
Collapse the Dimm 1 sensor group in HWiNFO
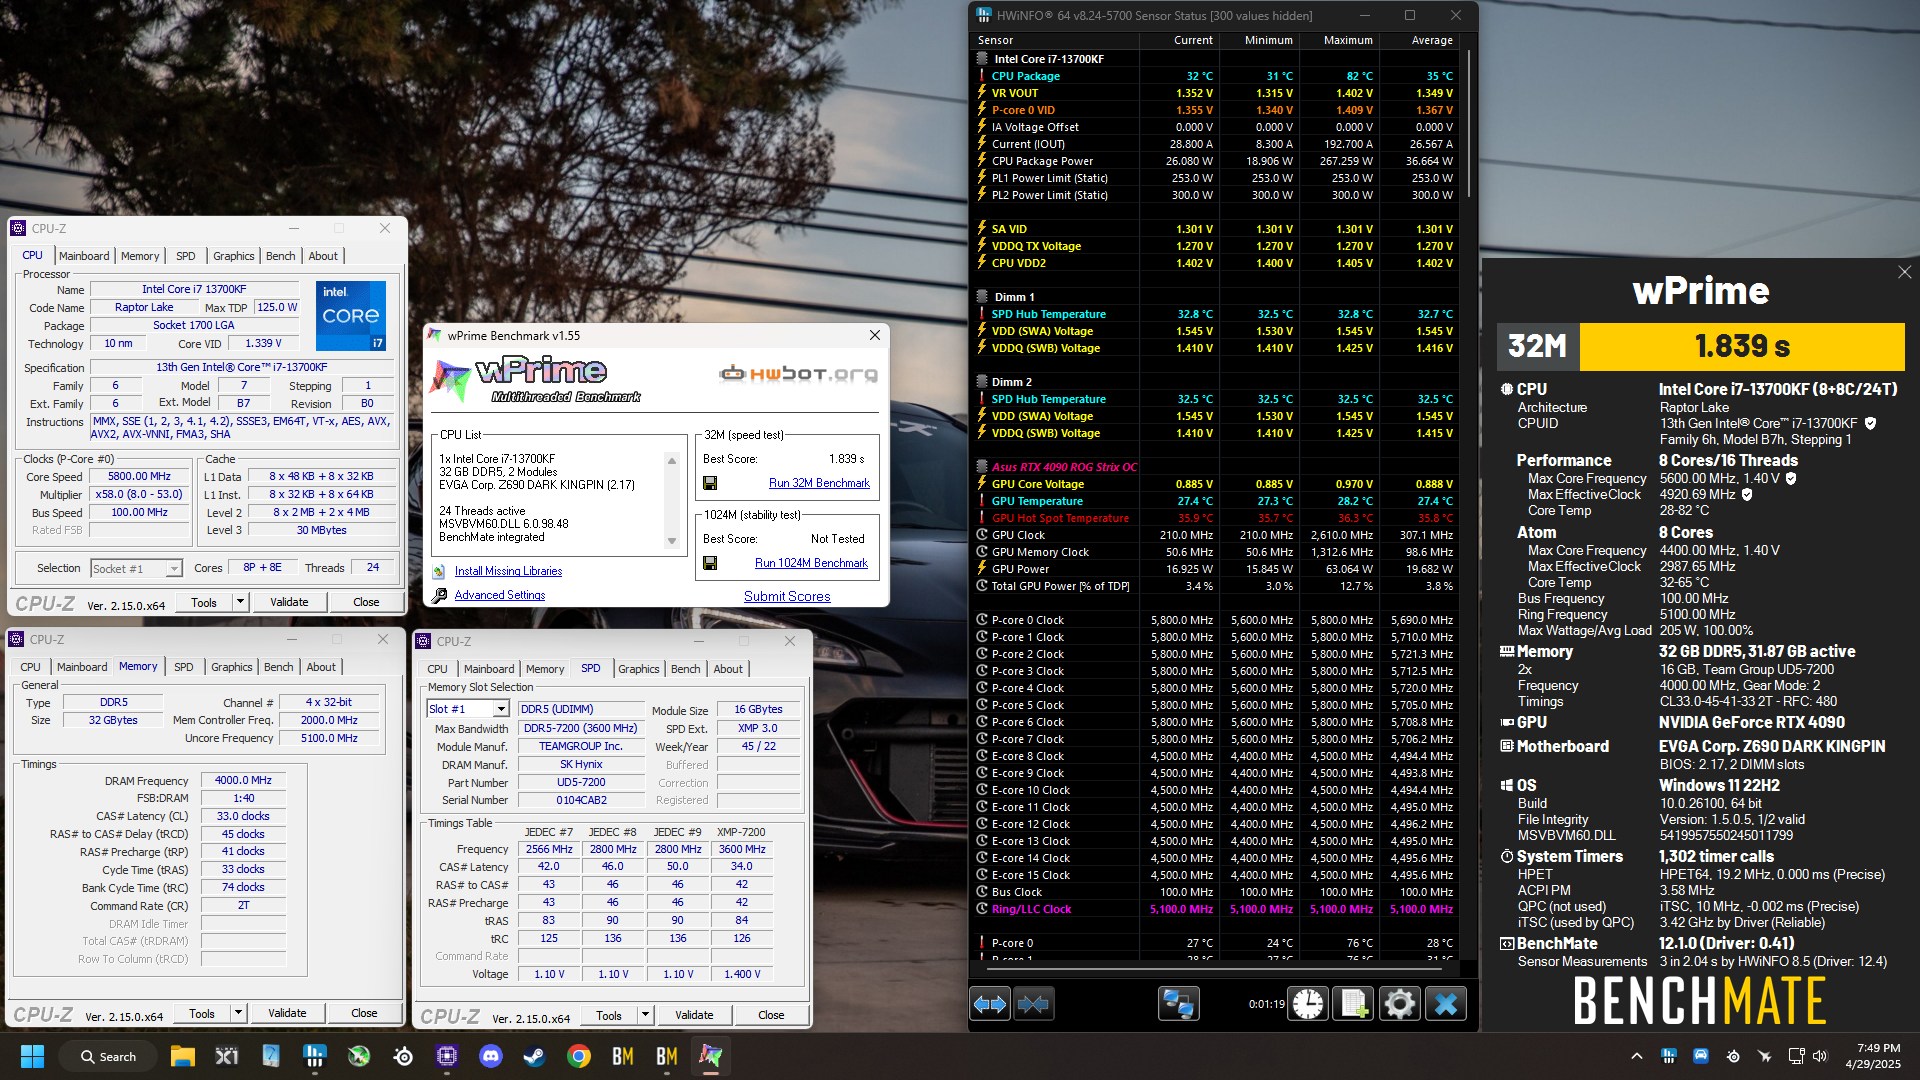(982, 297)
